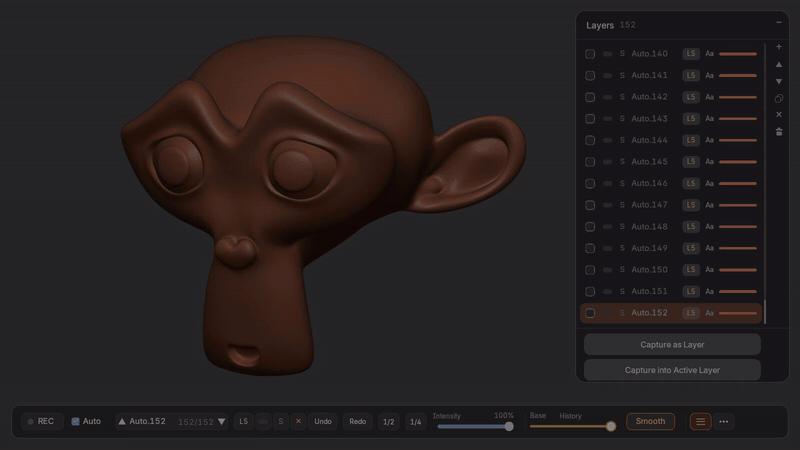Click the S button in bottom toolbar

pyautogui.click(x=281, y=421)
